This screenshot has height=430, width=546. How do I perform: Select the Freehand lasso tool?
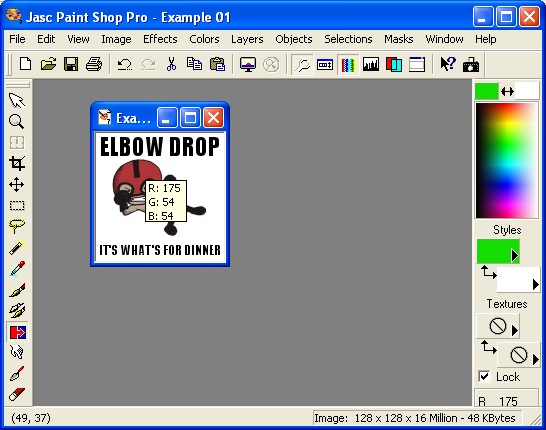(17, 226)
